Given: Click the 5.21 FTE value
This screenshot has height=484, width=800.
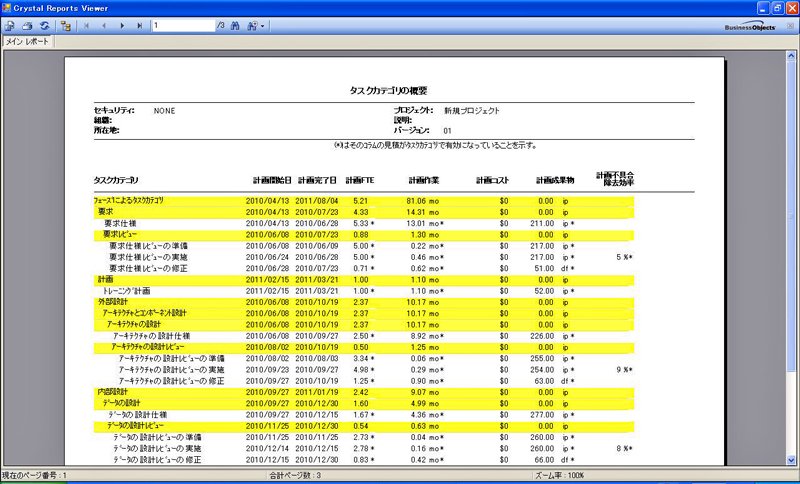Looking at the screenshot, I should pos(360,201).
